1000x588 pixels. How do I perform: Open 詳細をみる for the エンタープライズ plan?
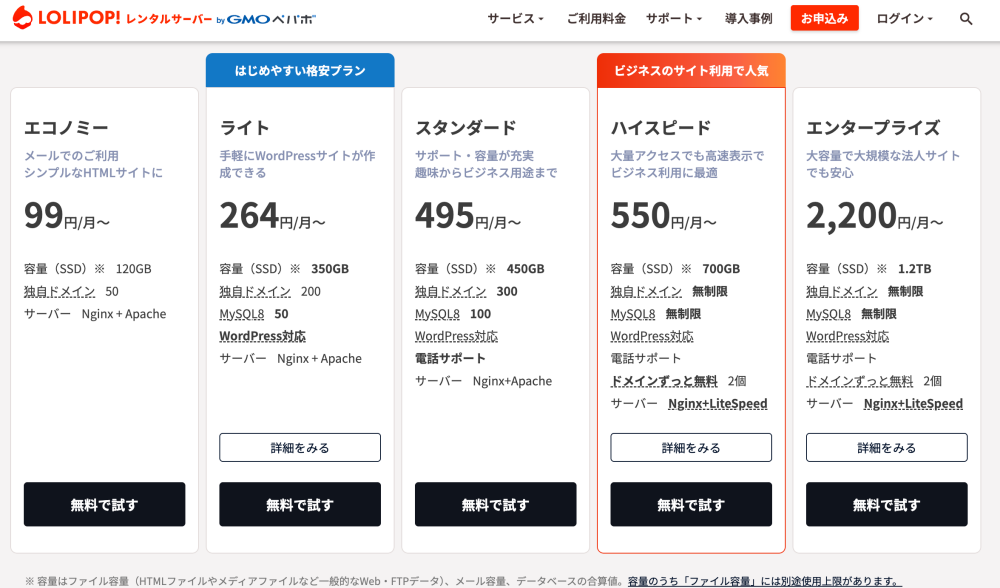(x=886, y=447)
